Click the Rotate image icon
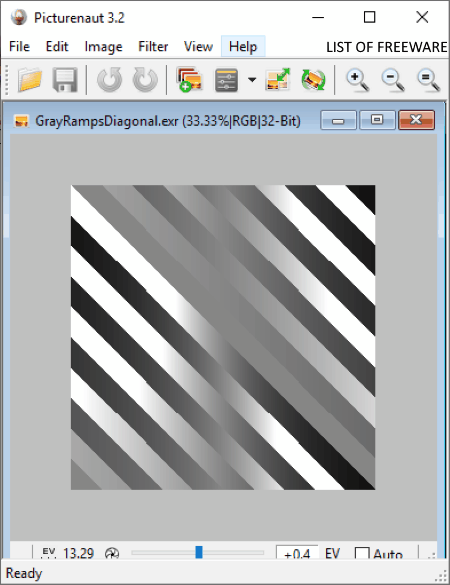Image resolution: width=450 pixels, height=585 pixels. click(x=313, y=79)
